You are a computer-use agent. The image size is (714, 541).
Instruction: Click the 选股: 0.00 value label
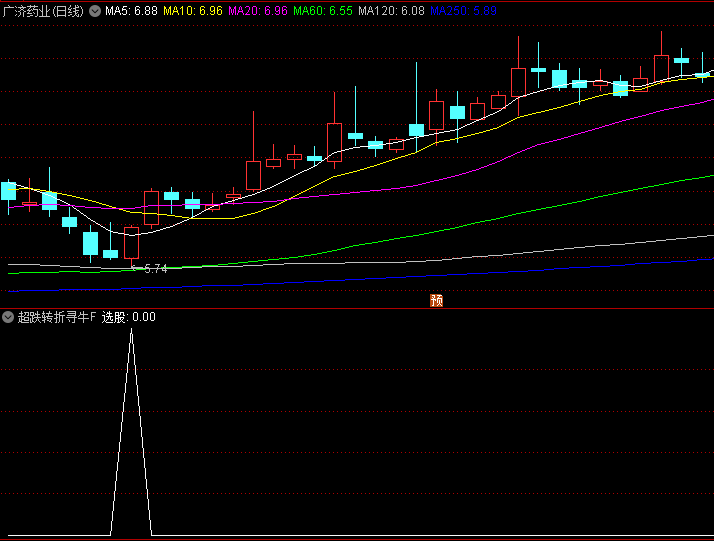tap(129, 317)
